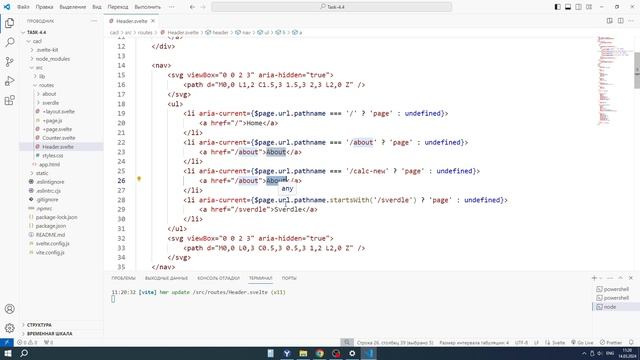Switch to the Порты panel tab
The height and width of the screenshot is (360, 640).
click(289, 278)
